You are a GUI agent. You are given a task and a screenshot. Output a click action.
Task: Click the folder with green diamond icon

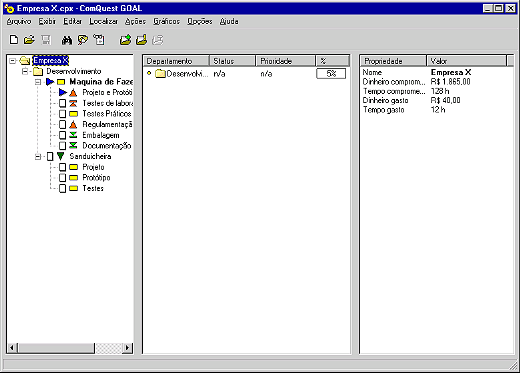tap(125, 40)
